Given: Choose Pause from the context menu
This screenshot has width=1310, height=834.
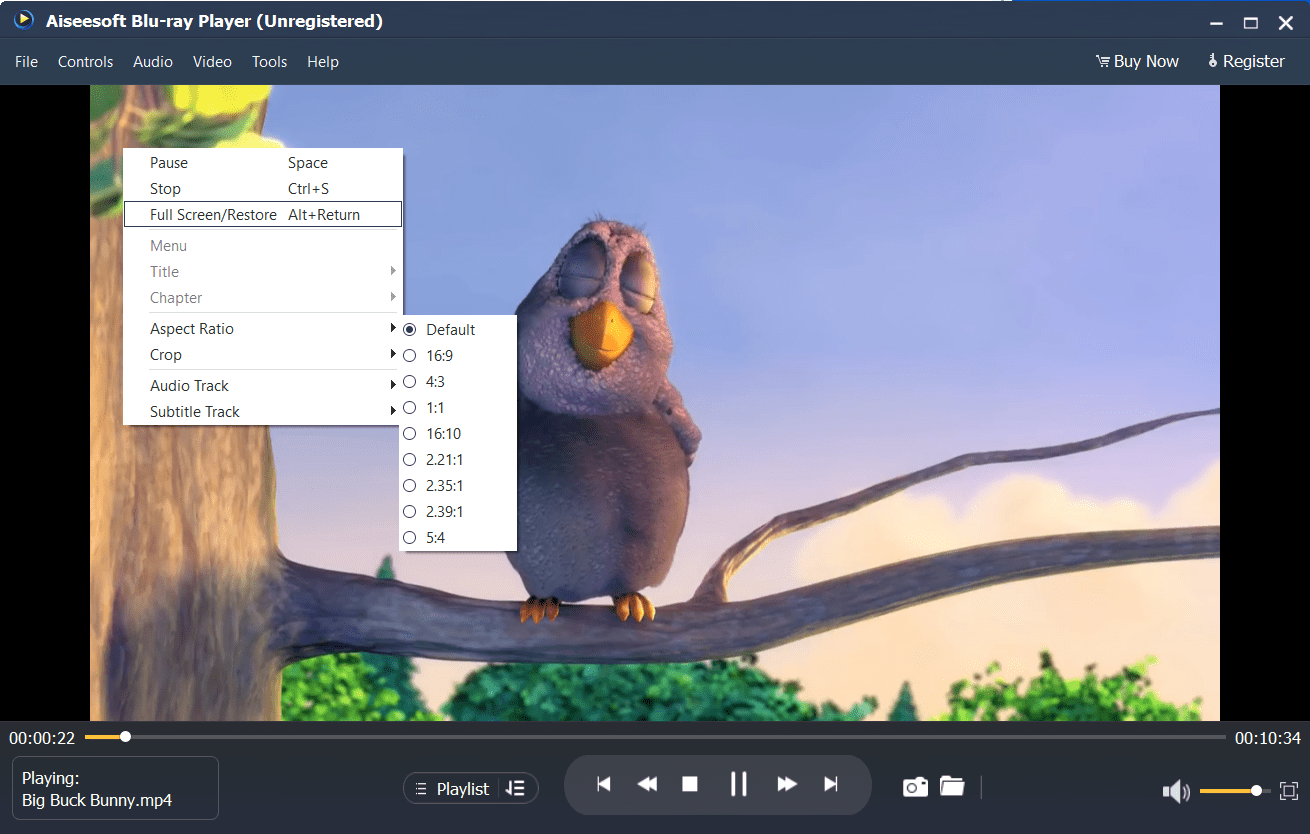Looking at the screenshot, I should click(x=262, y=162).
